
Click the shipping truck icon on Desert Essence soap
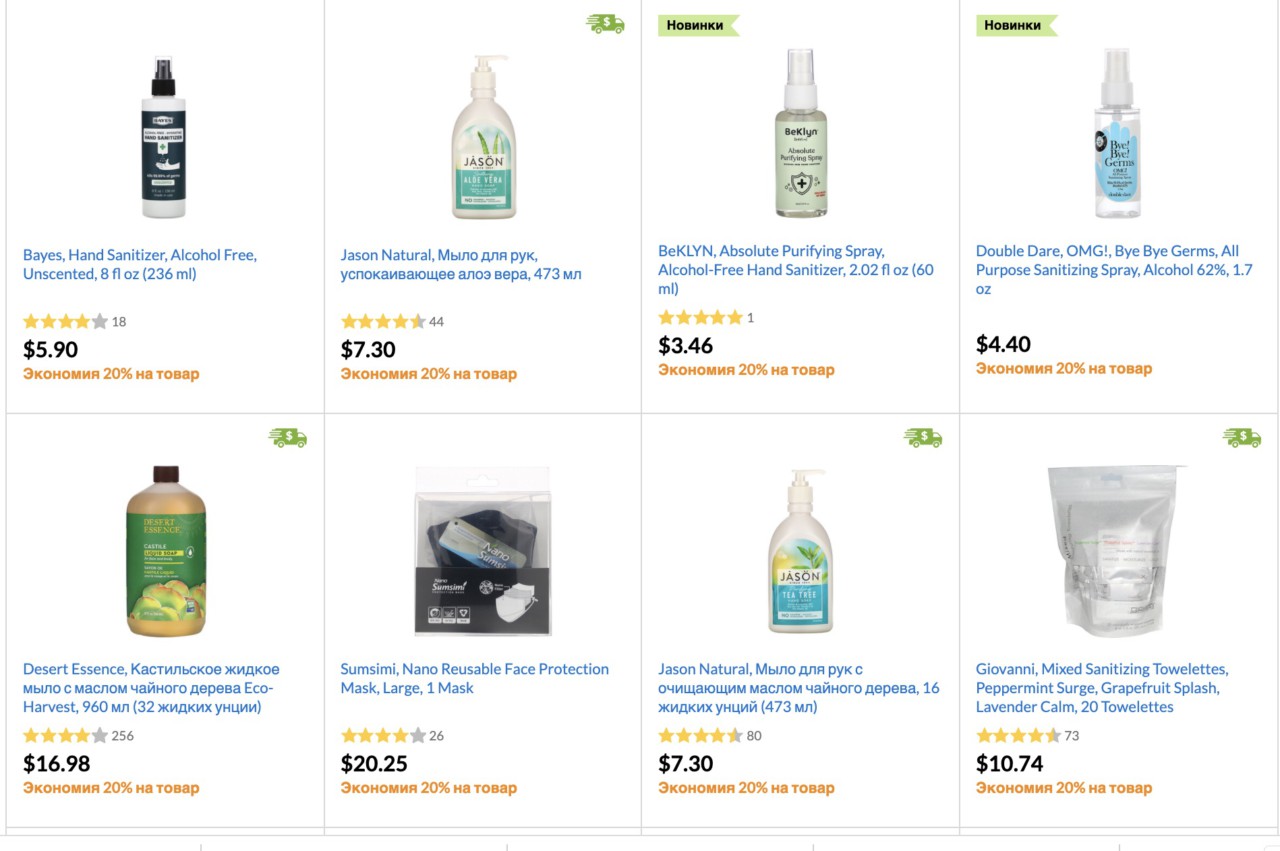(x=288, y=437)
